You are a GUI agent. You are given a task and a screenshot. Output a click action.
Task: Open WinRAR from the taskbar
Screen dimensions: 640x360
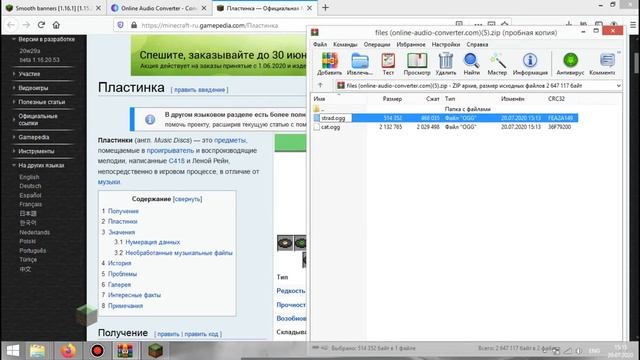[125, 351]
